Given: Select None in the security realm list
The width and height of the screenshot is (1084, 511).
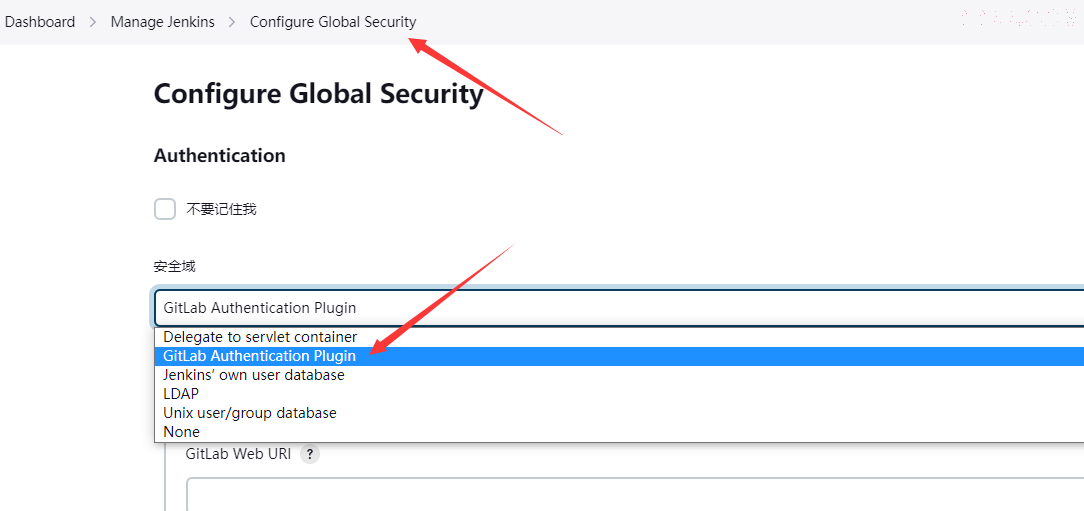Looking at the screenshot, I should [x=619, y=431].
